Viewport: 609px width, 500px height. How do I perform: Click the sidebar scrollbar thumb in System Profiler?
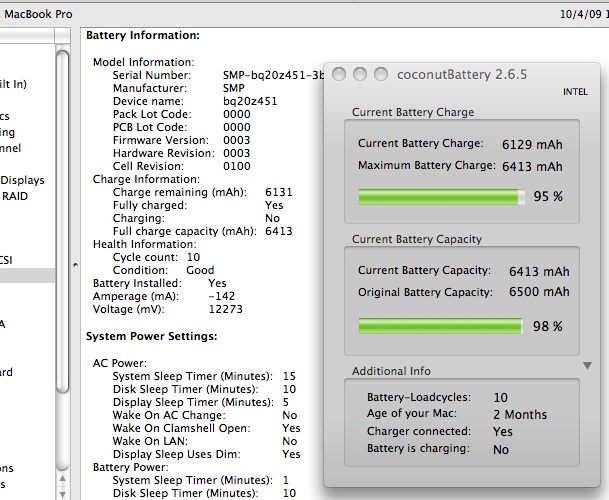[x=62, y=221]
